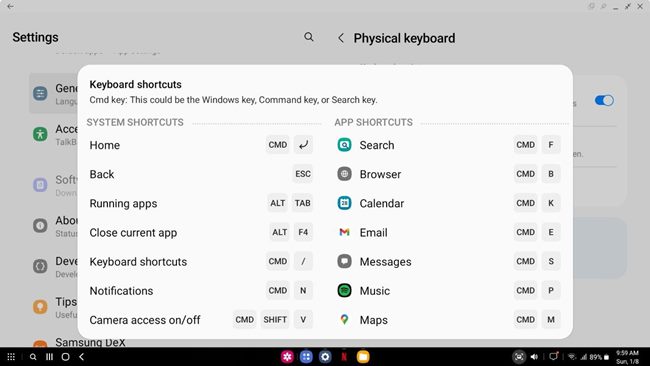
Task: Click the Maps app icon
Action: click(x=344, y=320)
